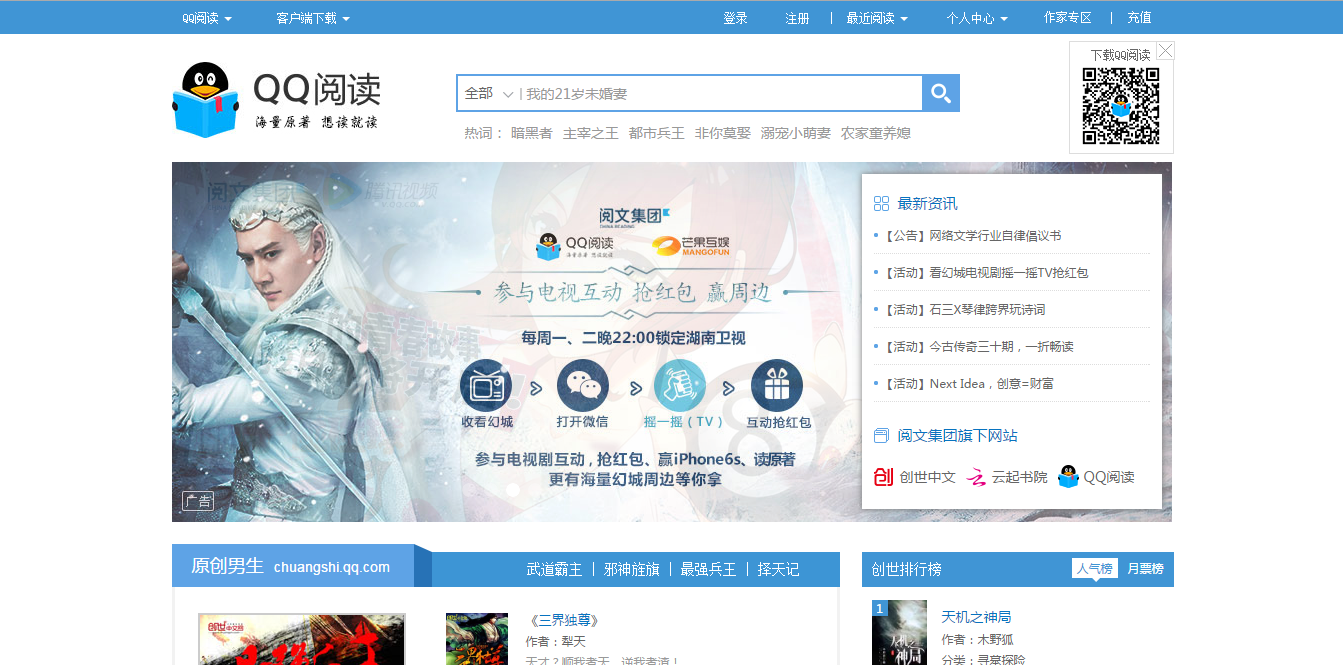Click hot word 主宰之王

[x=590, y=133]
